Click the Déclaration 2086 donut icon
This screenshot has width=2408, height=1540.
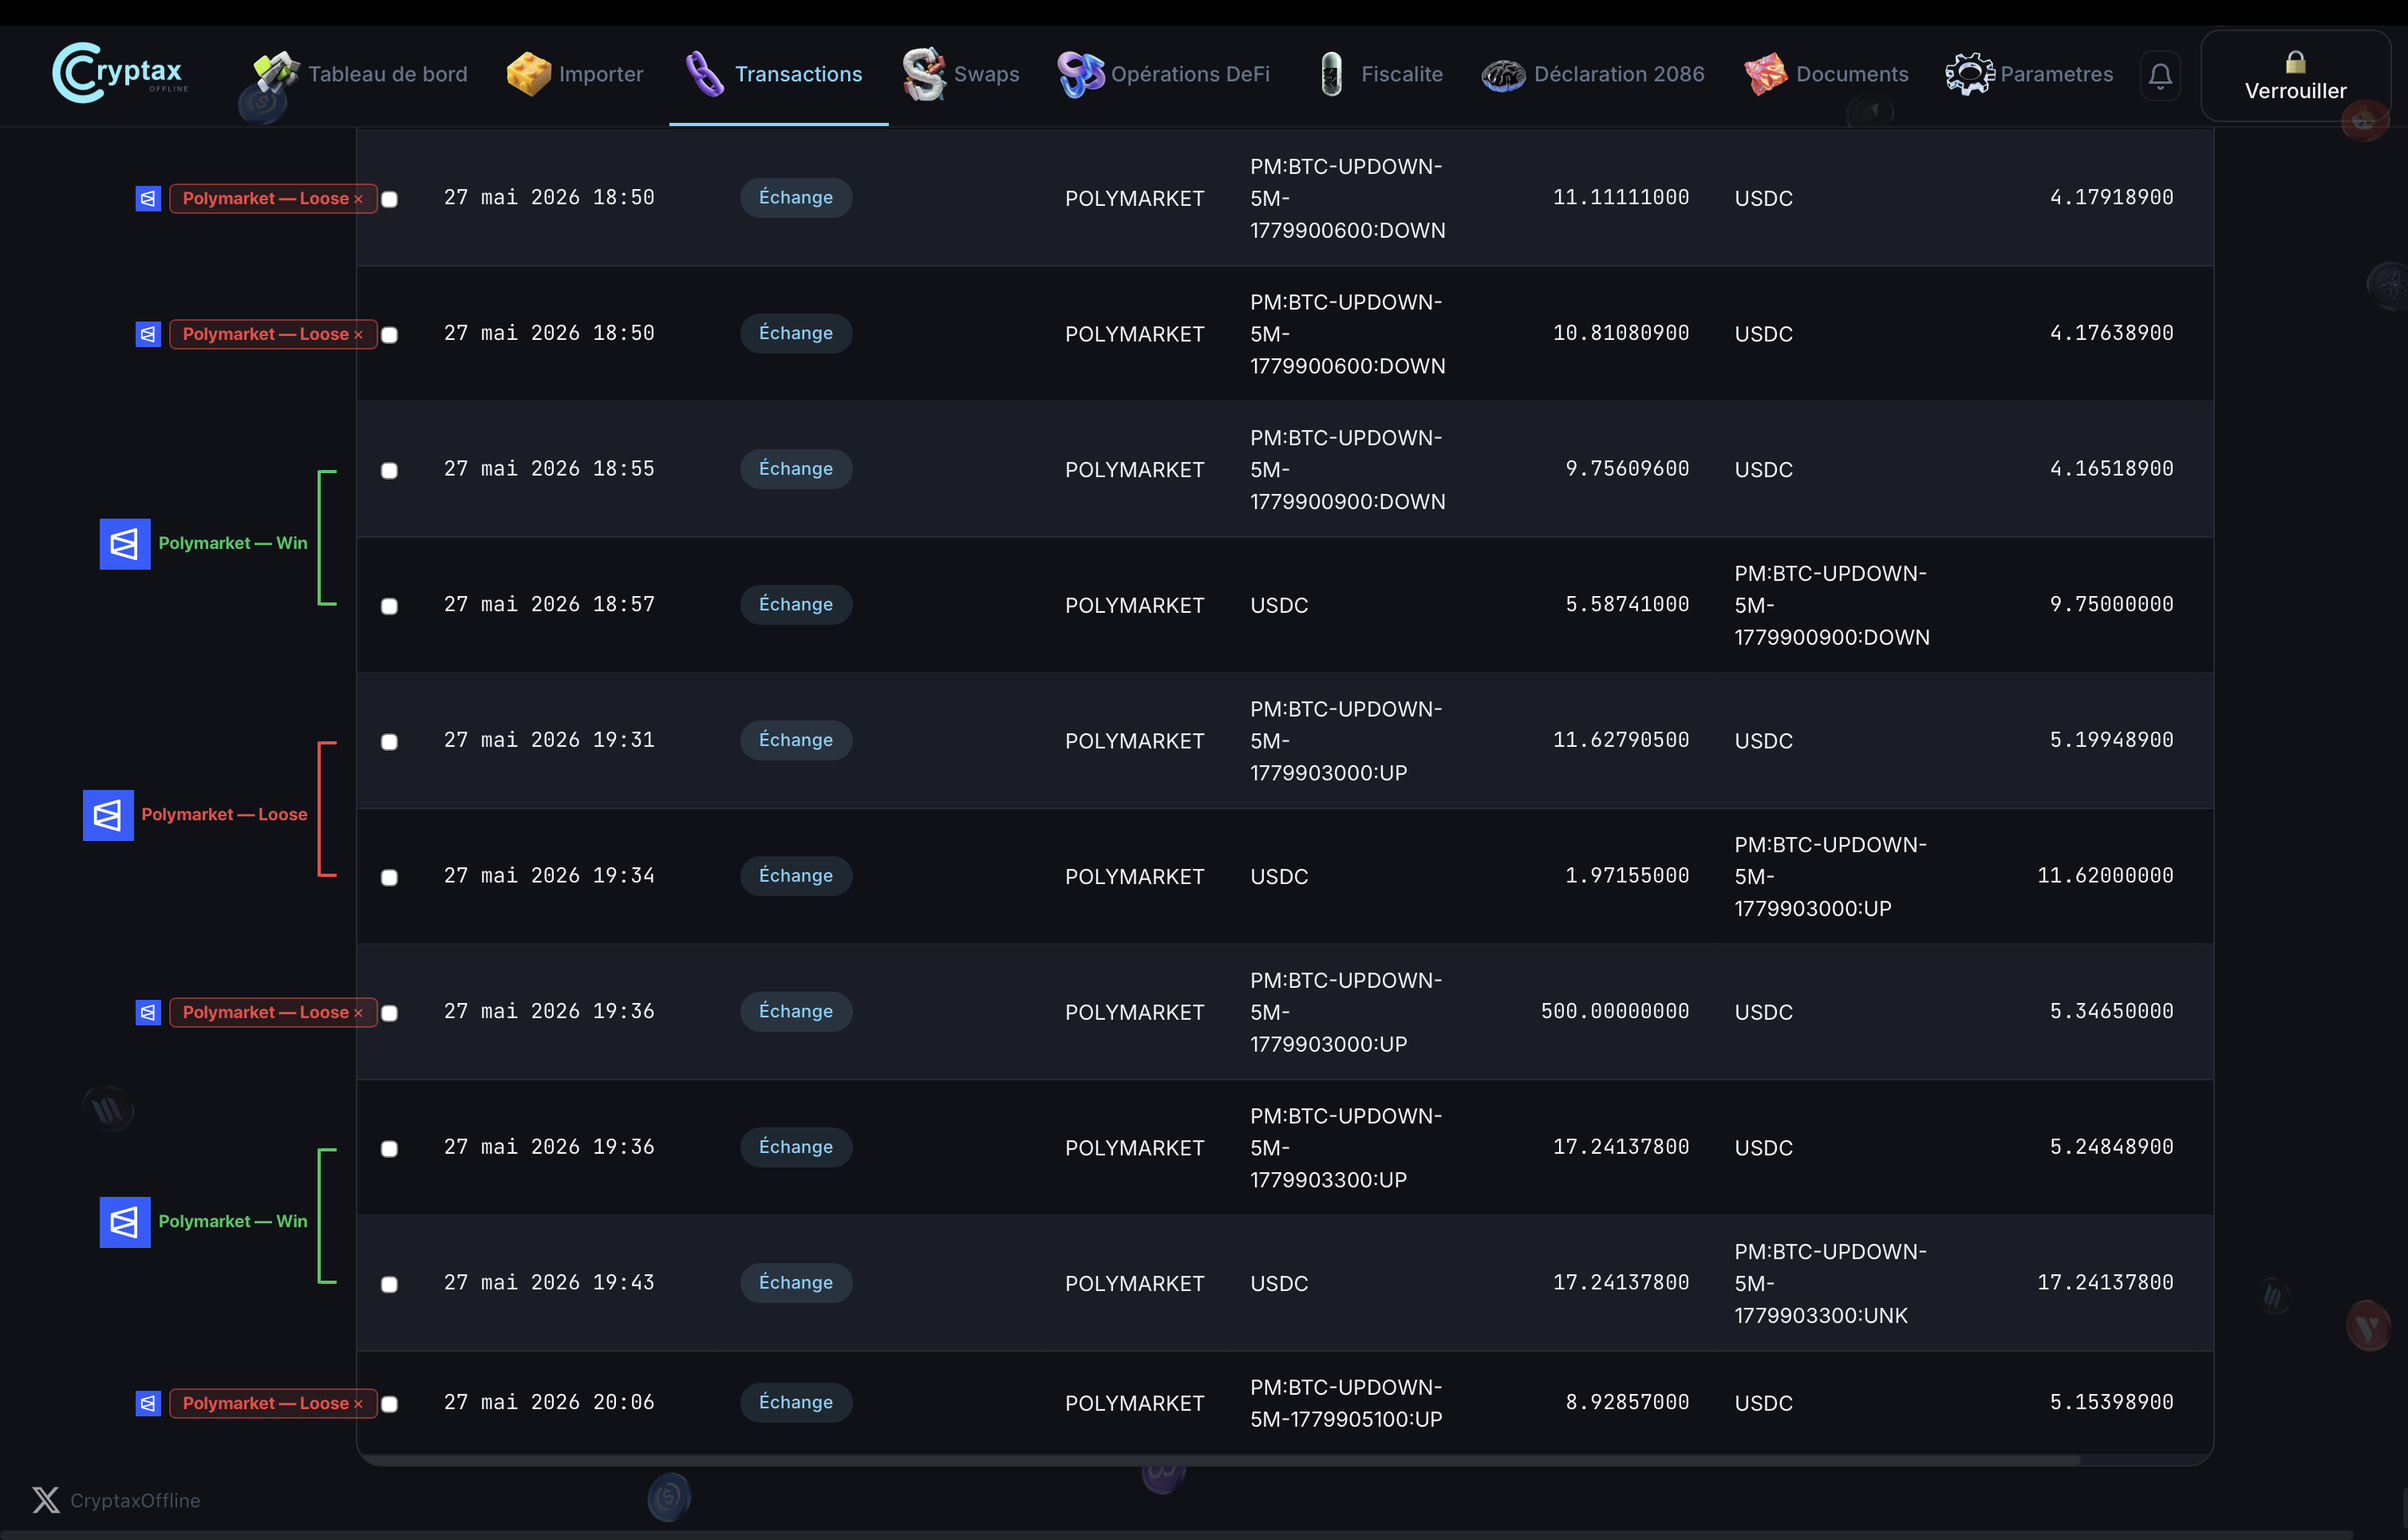pyautogui.click(x=1503, y=75)
